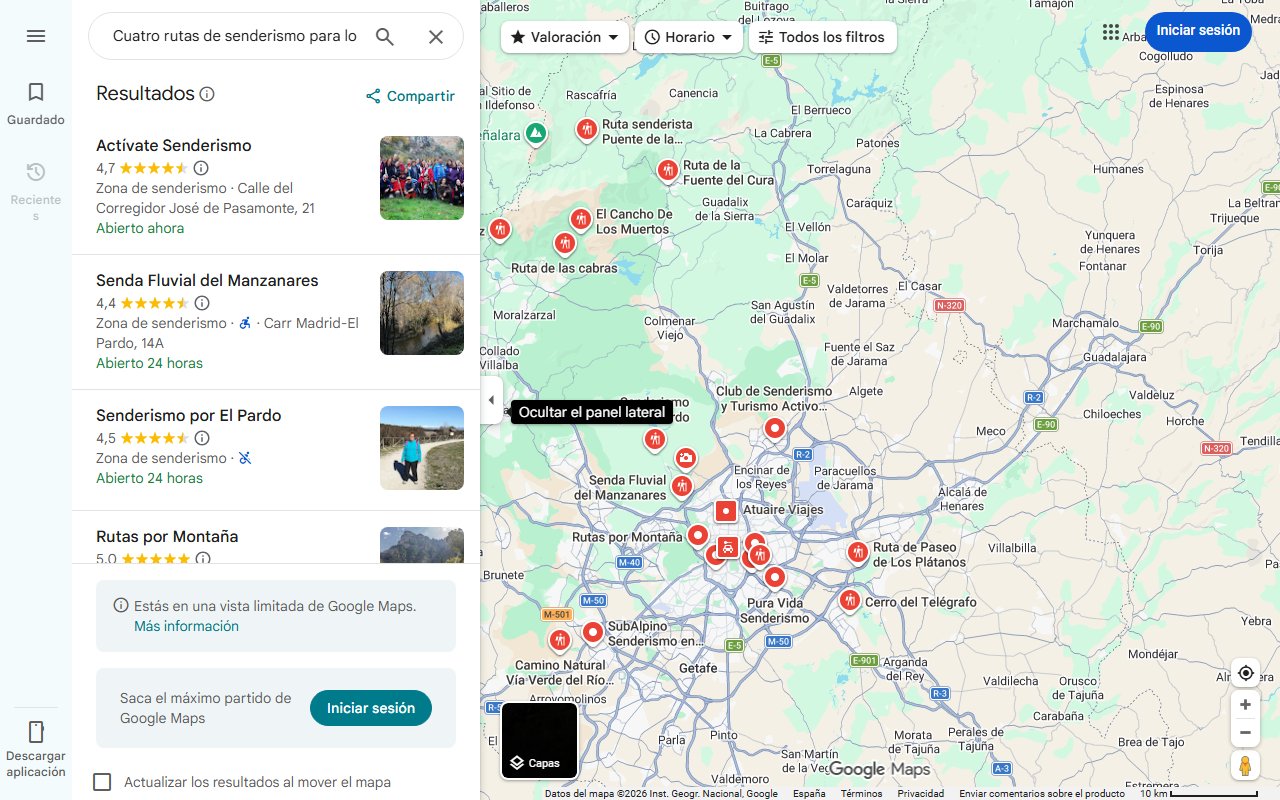Toggle the Valoración filter

pyautogui.click(x=556, y=37)
